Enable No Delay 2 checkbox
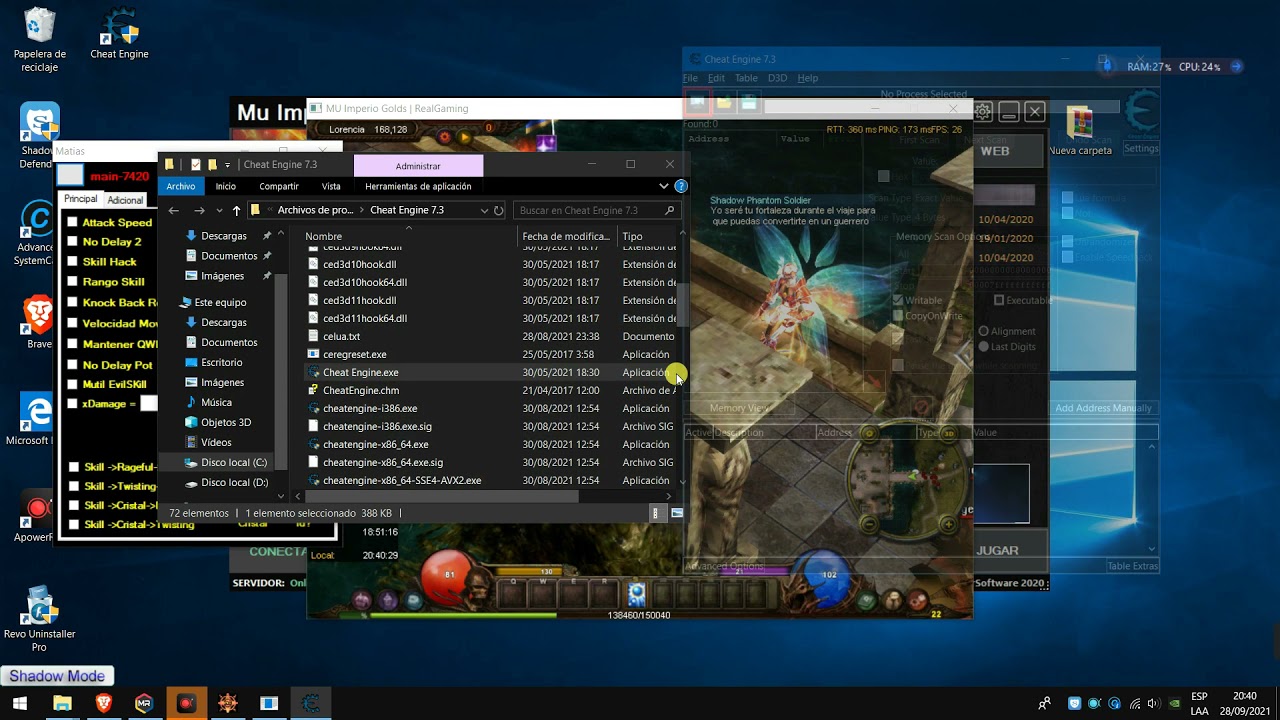Viewport: 1280px width, 720px height. click(x=72, y=242)
